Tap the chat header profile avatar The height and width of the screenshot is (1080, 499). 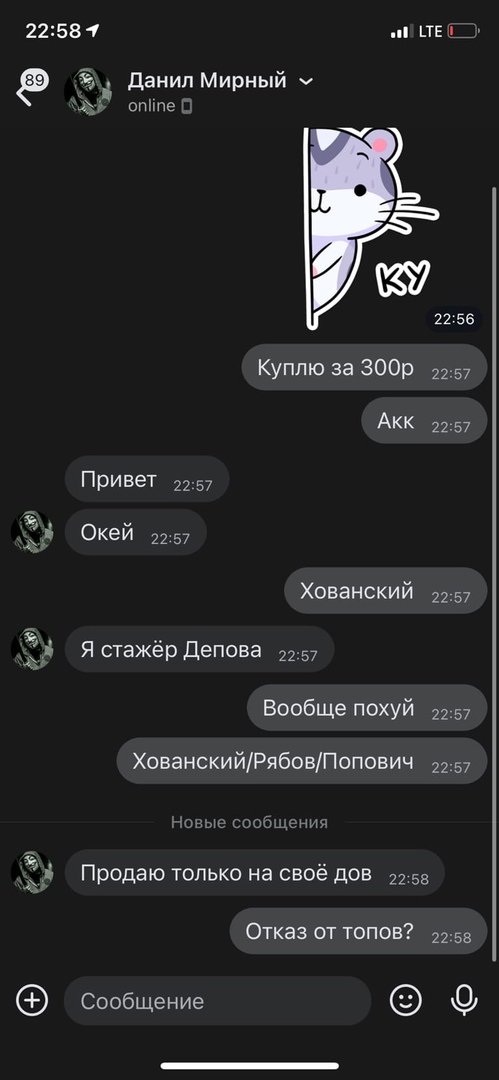[88, 92]
